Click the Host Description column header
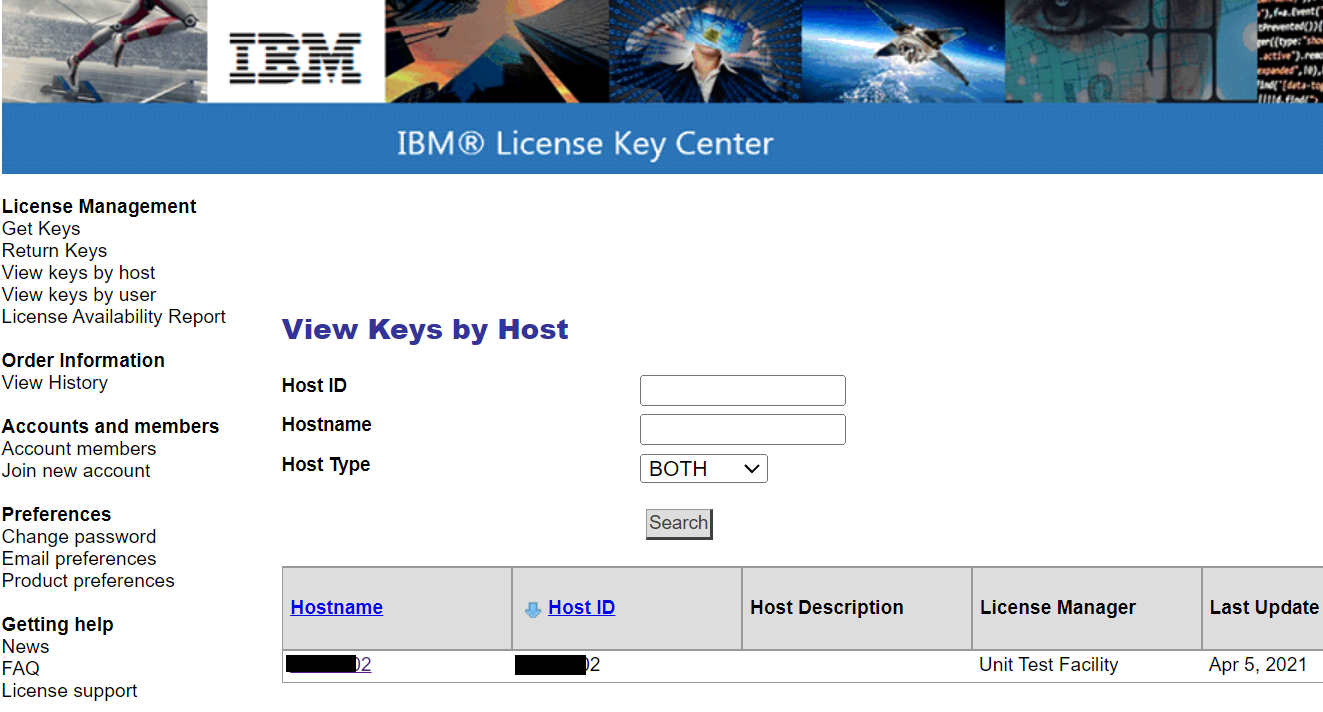The image size is (1323, 712). click(x=827, y=608)
